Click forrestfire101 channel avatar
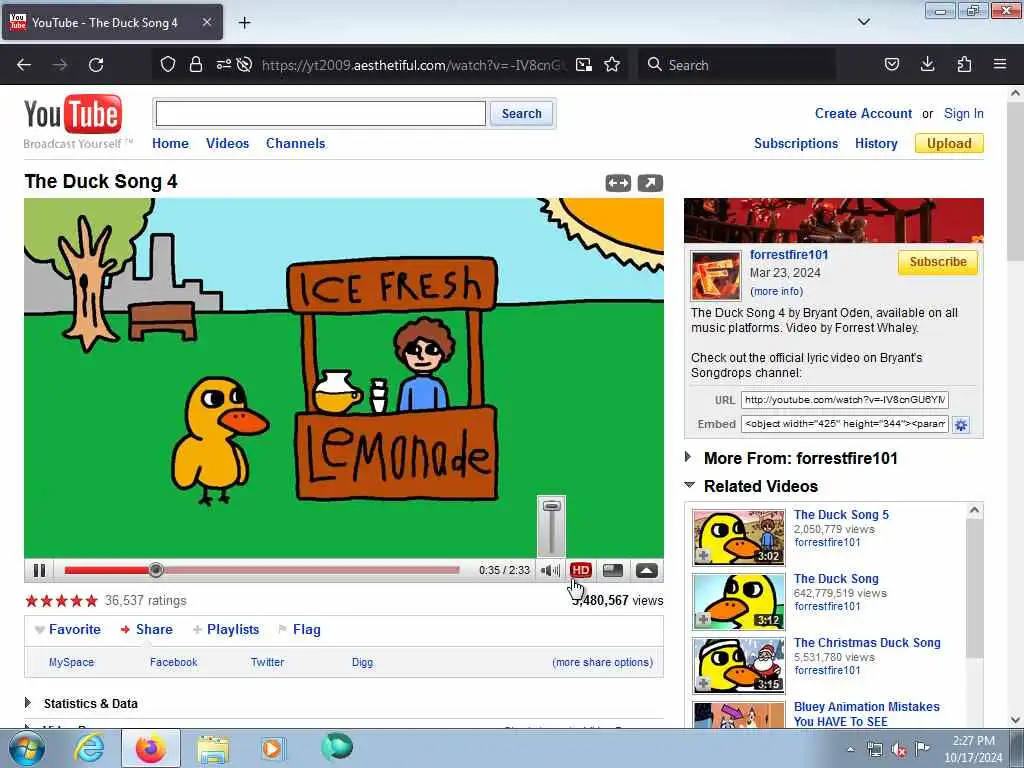This screenshot has width=1024, height=768. (x=716, y=276)
